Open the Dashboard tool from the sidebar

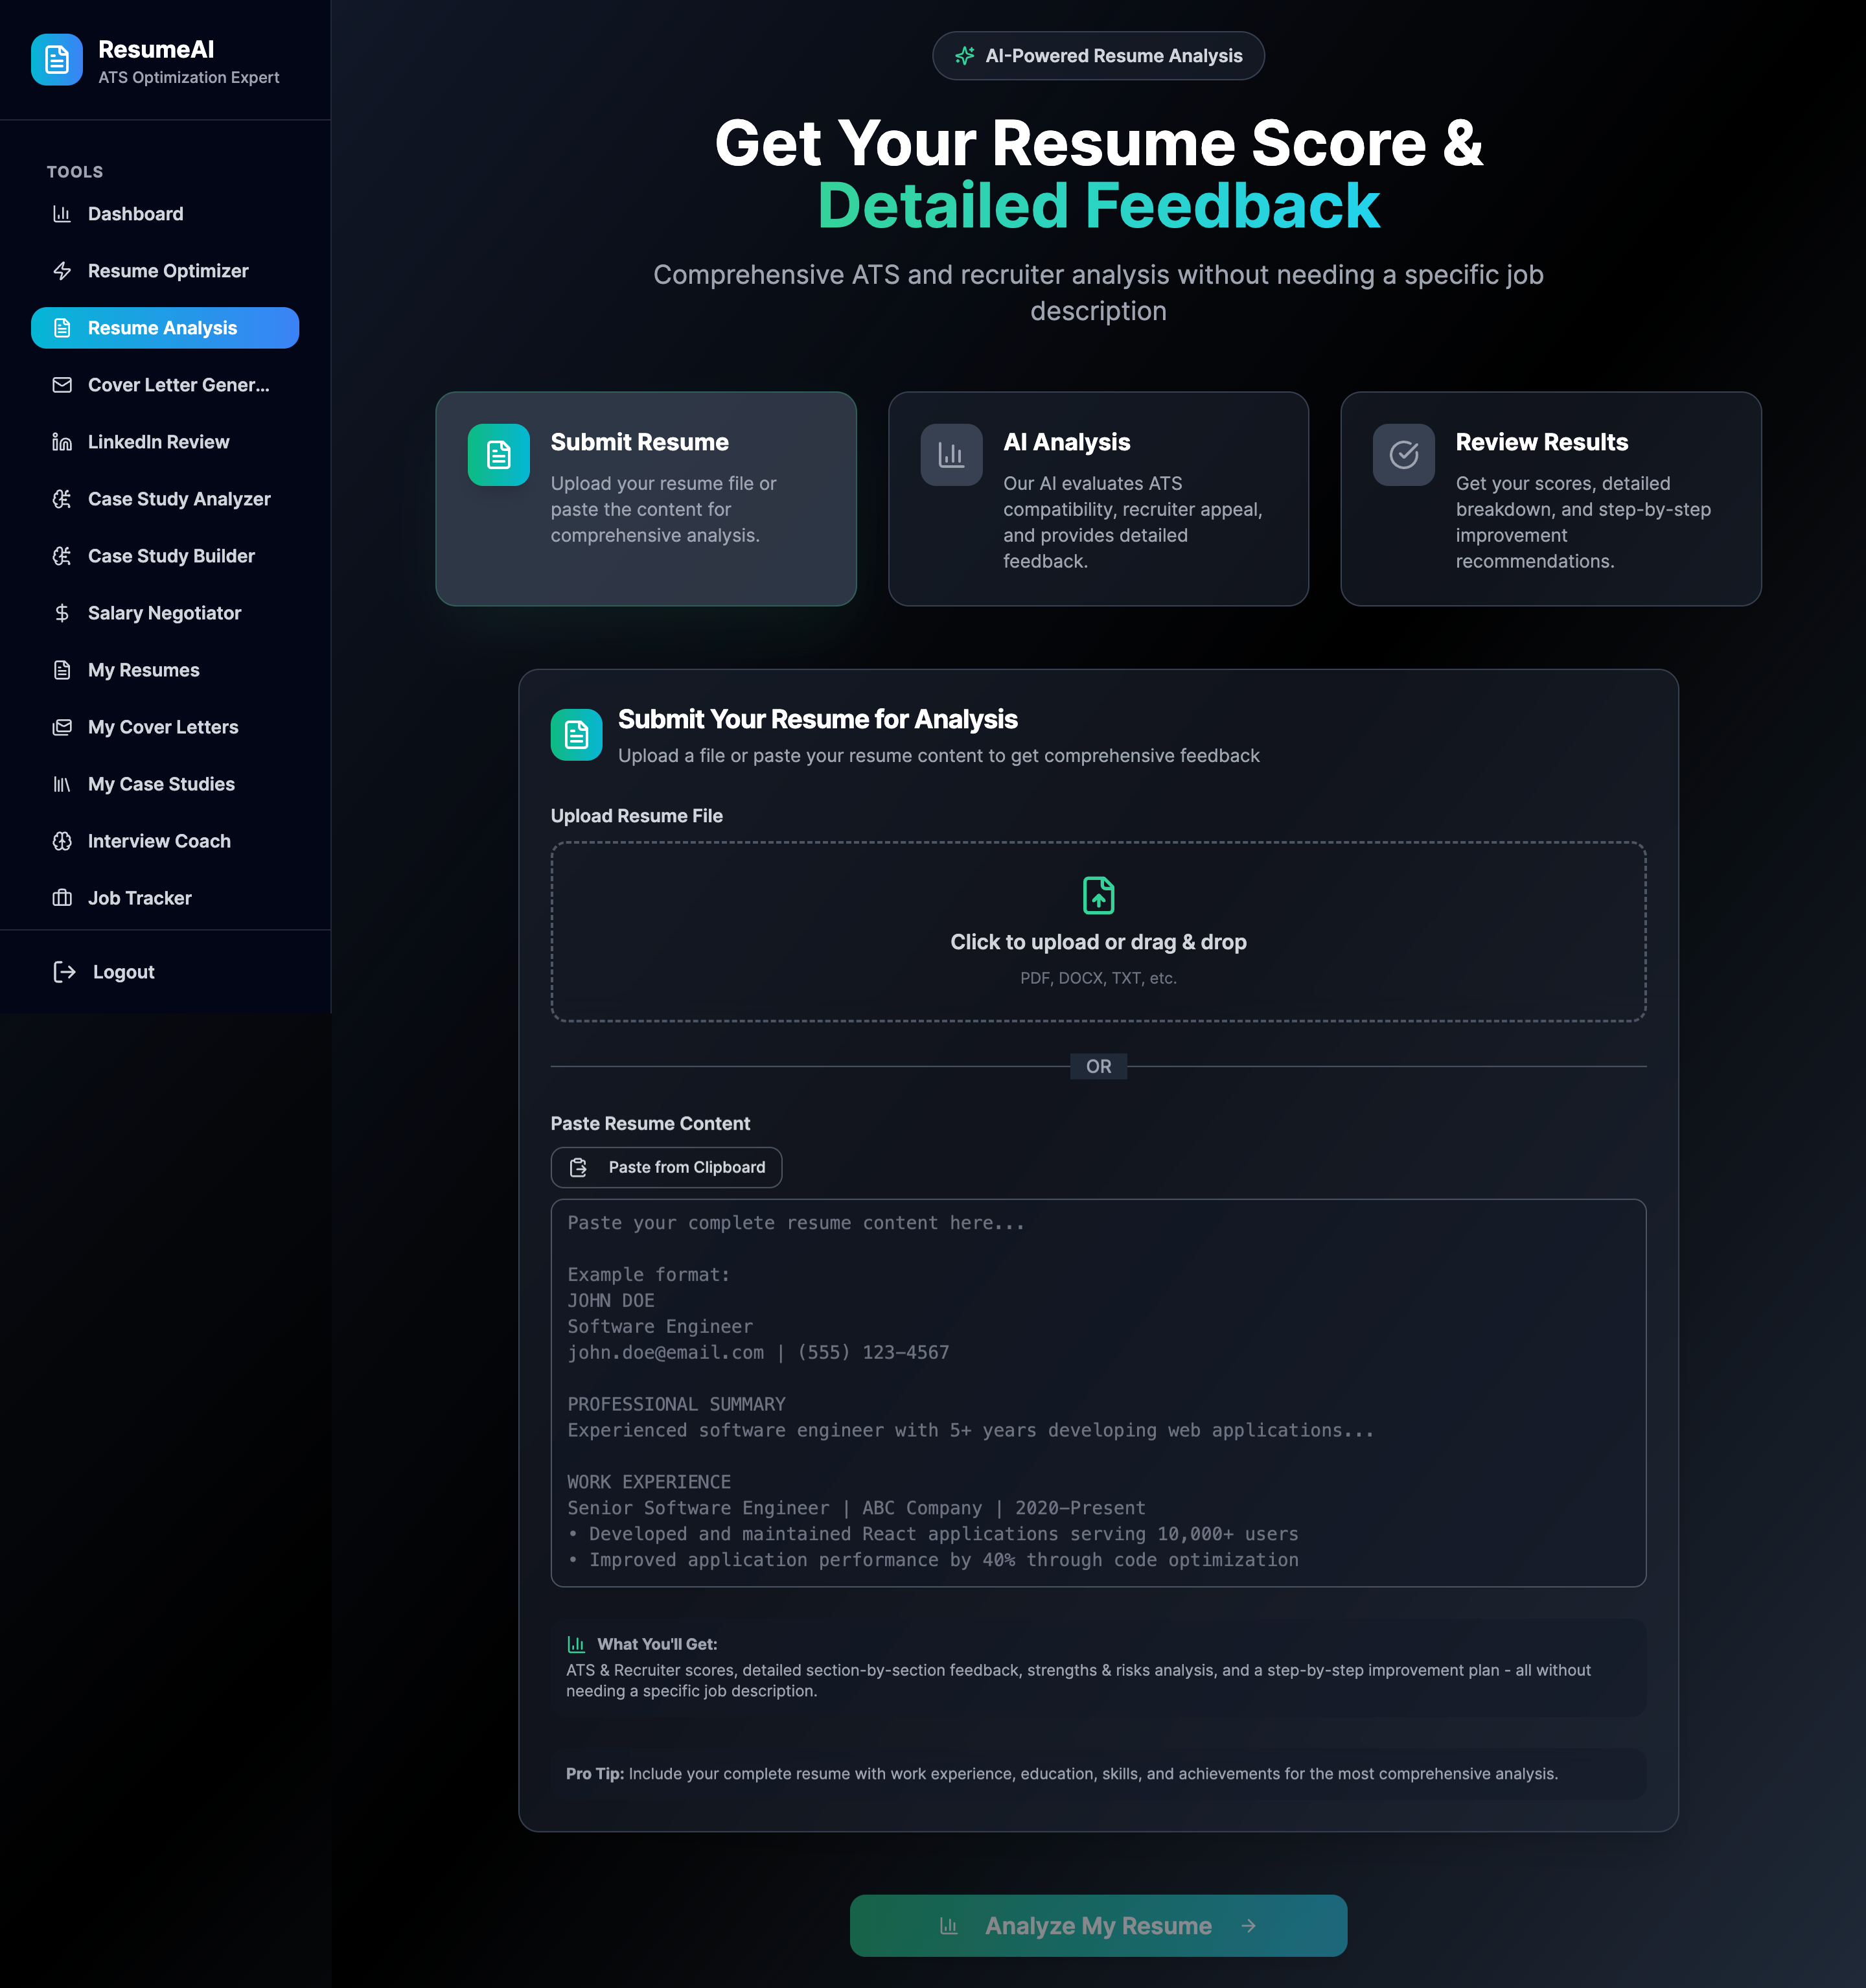(x=136, y=214)
